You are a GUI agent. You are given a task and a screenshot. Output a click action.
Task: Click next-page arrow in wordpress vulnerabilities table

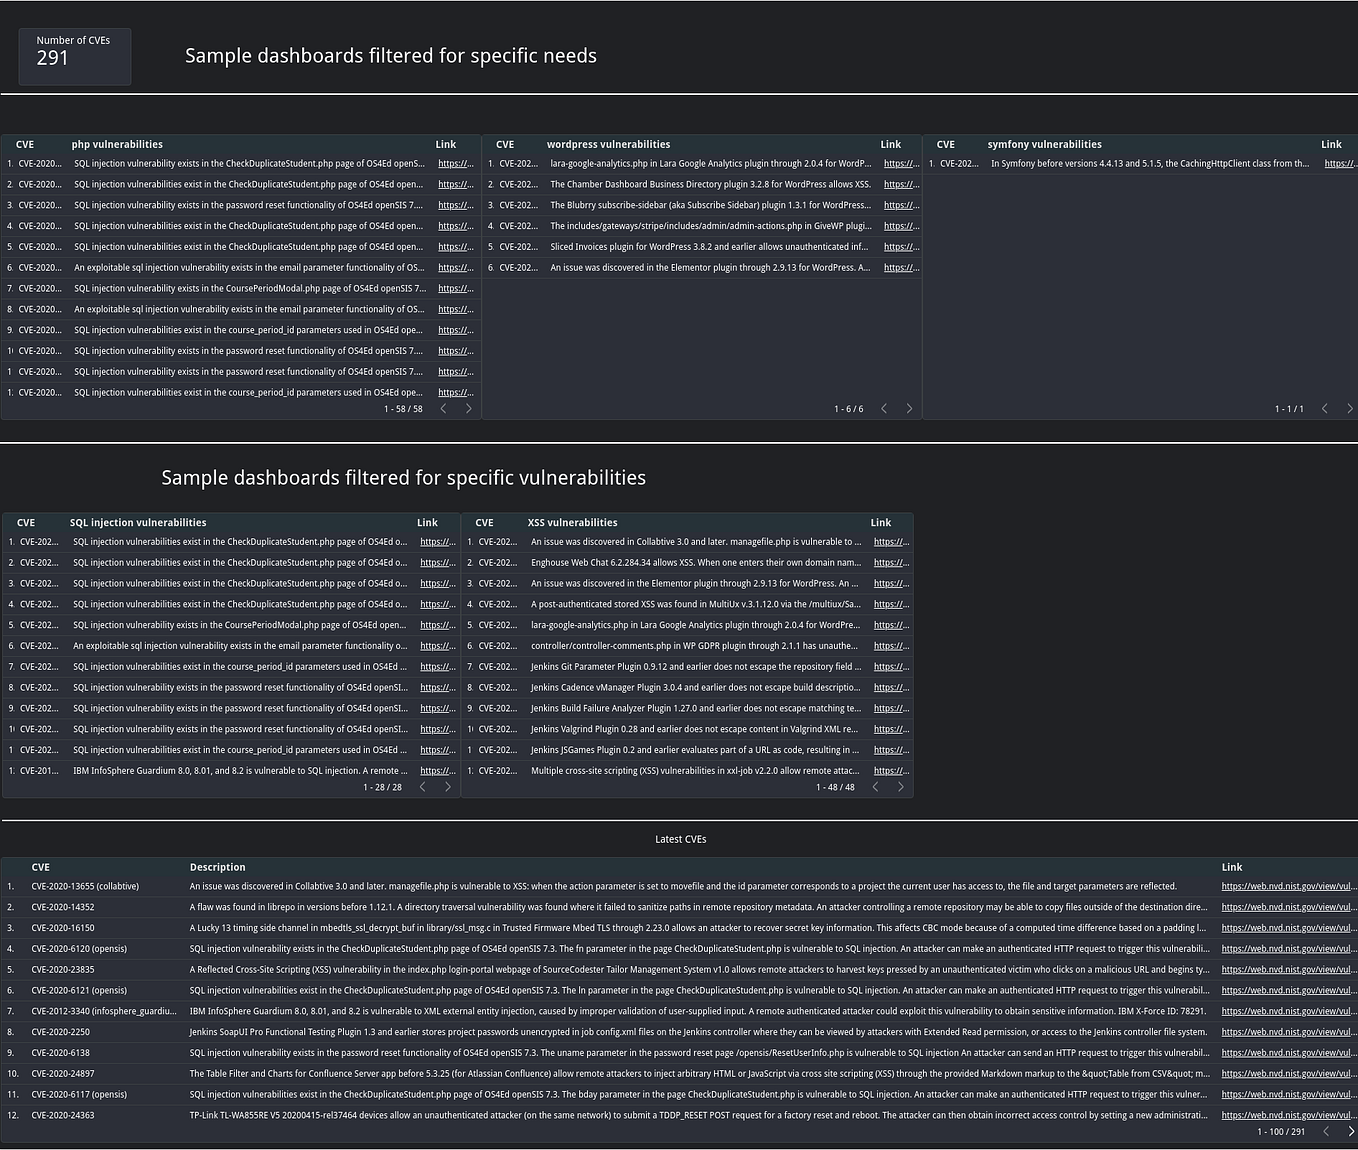[x=909, y=408]
